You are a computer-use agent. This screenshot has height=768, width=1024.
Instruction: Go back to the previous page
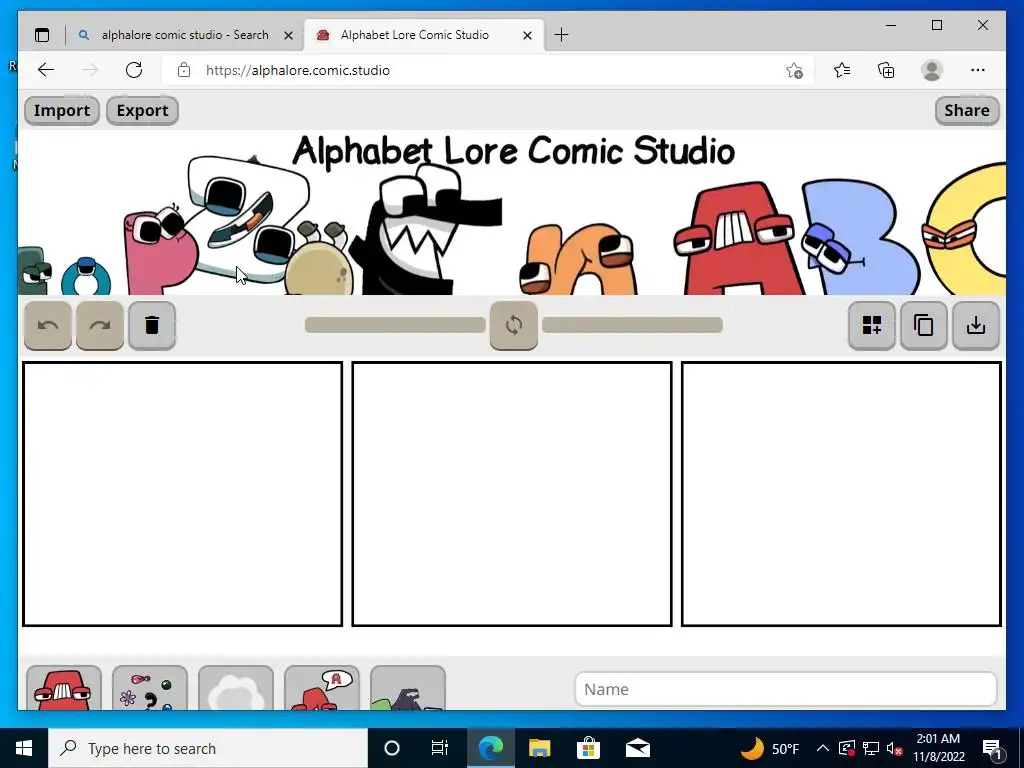(46, 70)
